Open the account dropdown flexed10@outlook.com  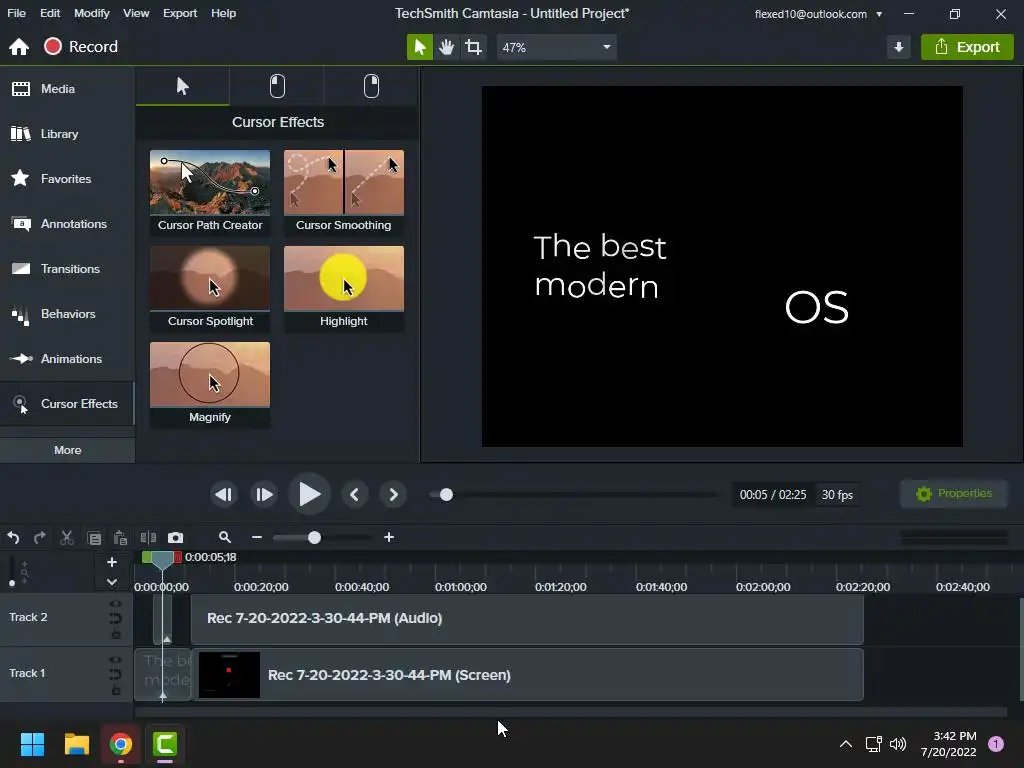click(x=818, y=14)
